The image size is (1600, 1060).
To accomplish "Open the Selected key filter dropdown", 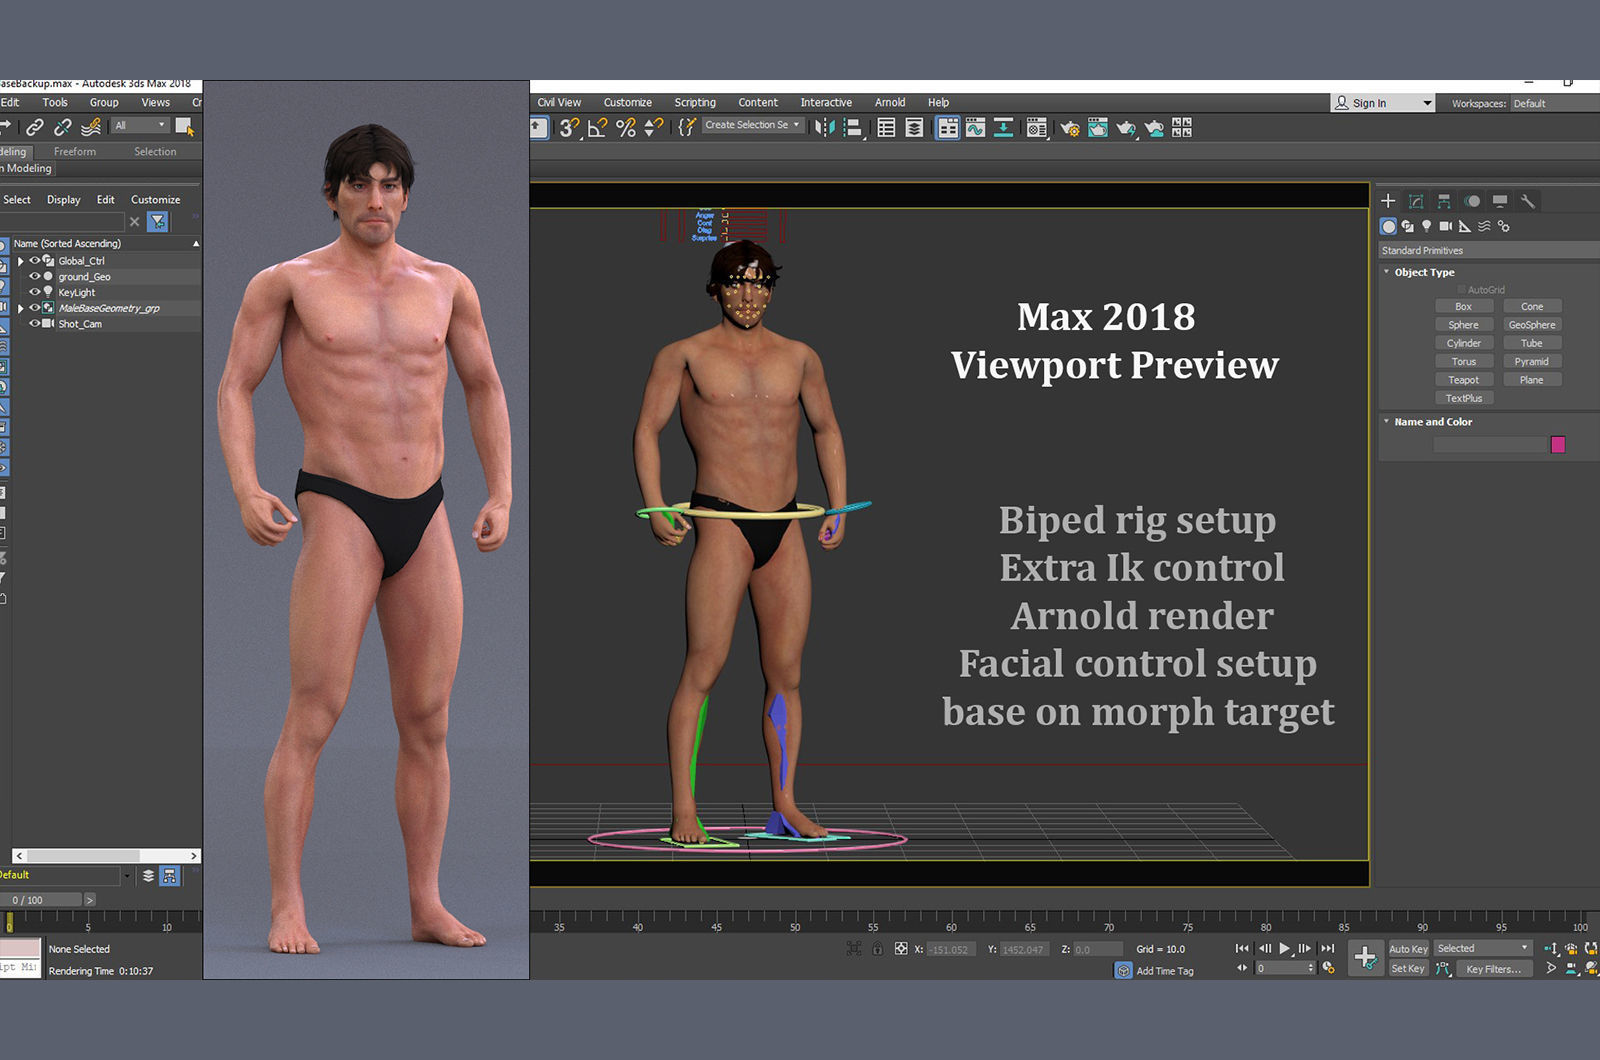I will click(1483, 948).
